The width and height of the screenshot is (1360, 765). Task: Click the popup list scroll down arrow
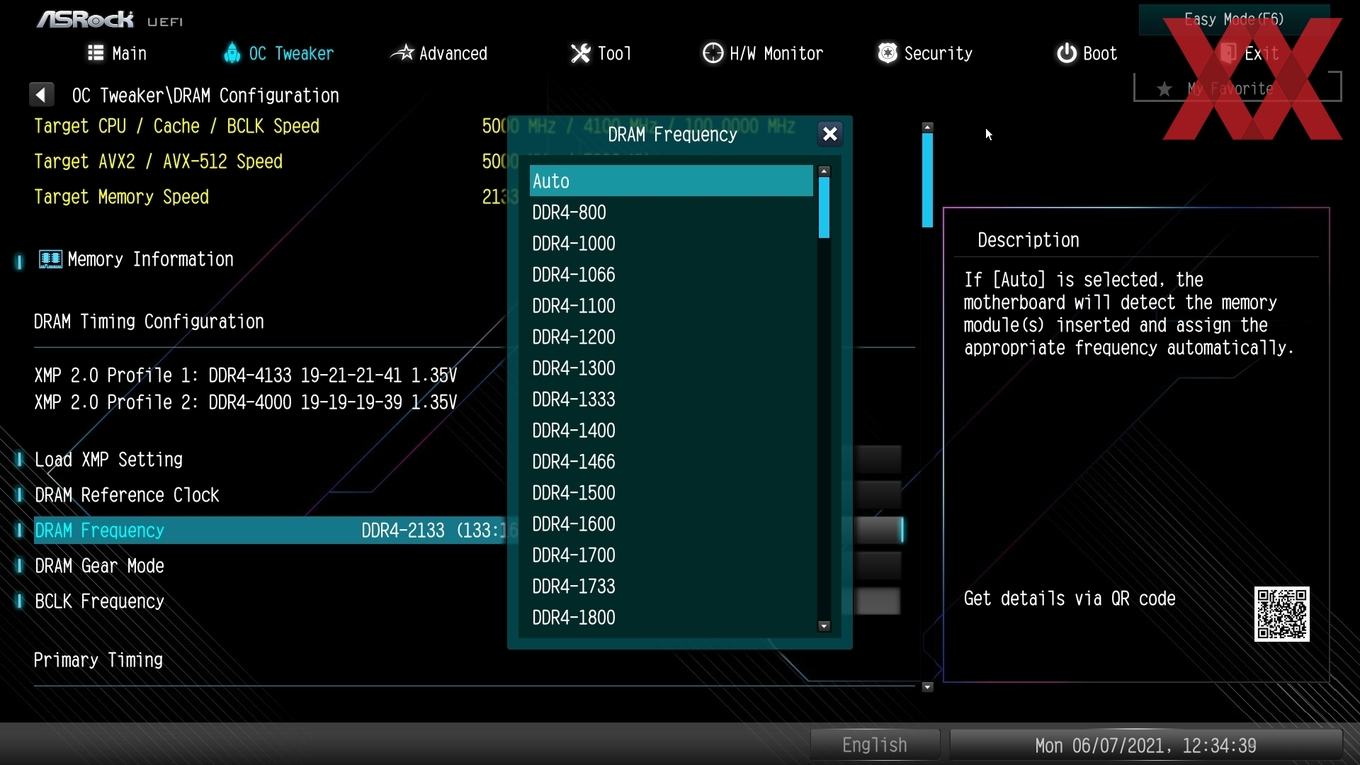[x=824, y=626]
